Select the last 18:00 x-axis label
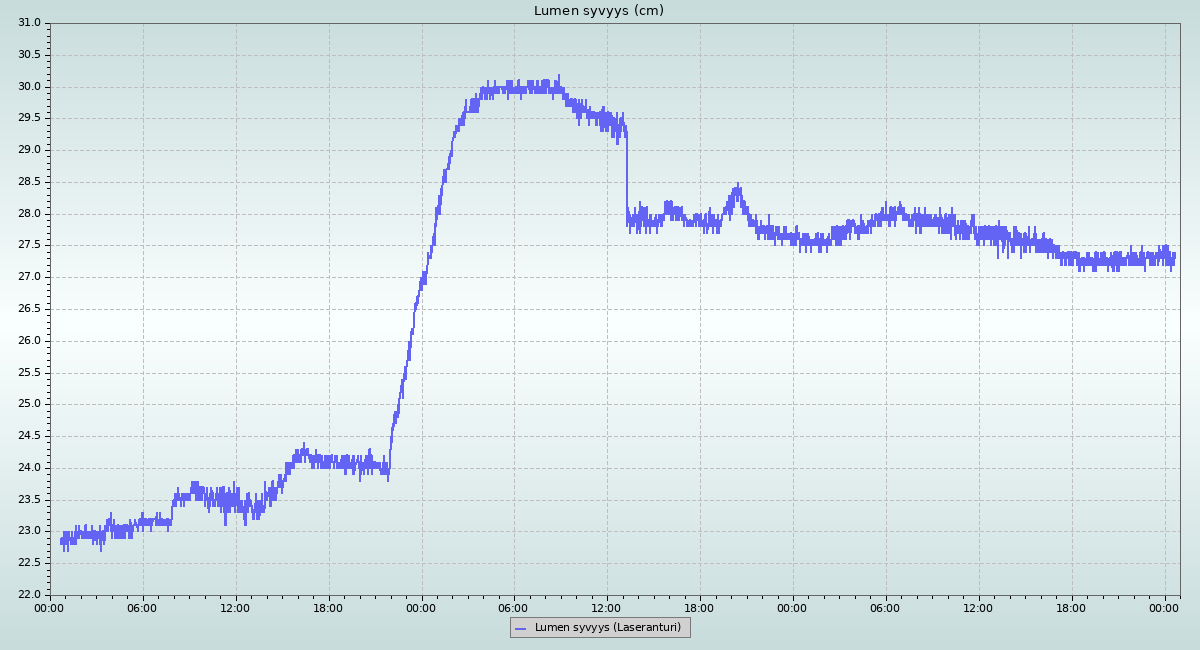This screenshot has width=1200, height=650. click(x=1072, y=607)
